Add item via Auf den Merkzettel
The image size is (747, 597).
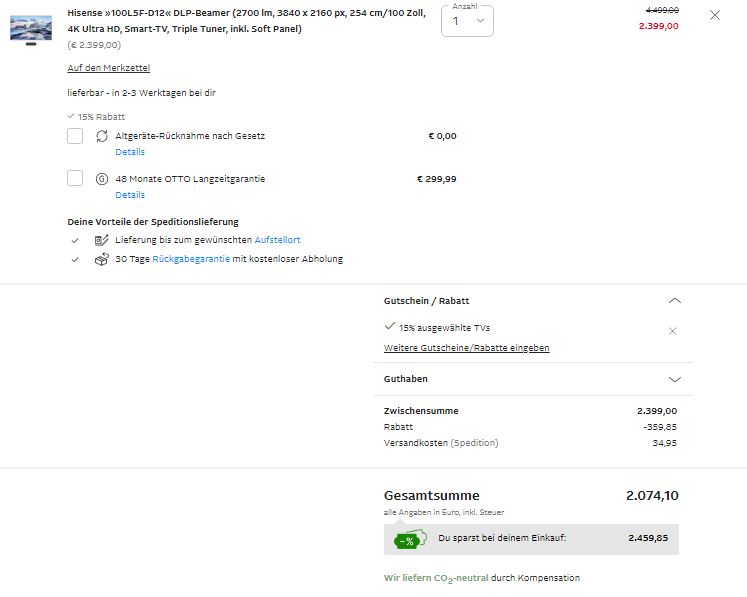(x=108, y=67)
